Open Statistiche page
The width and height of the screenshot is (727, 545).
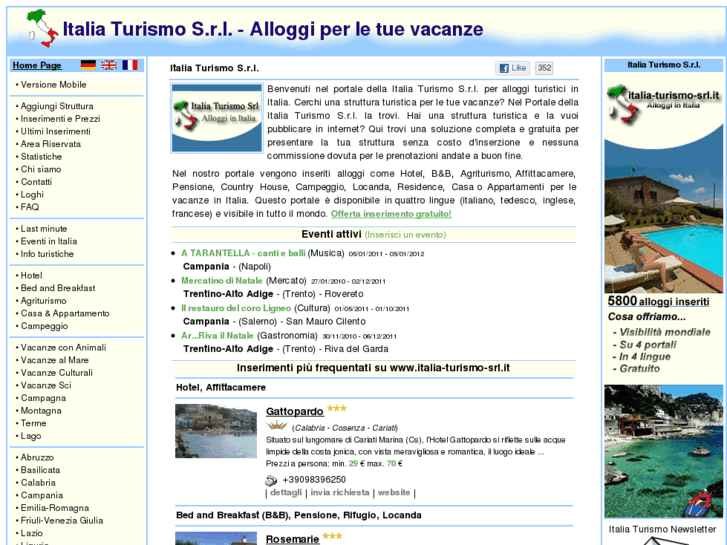(41, 157)
